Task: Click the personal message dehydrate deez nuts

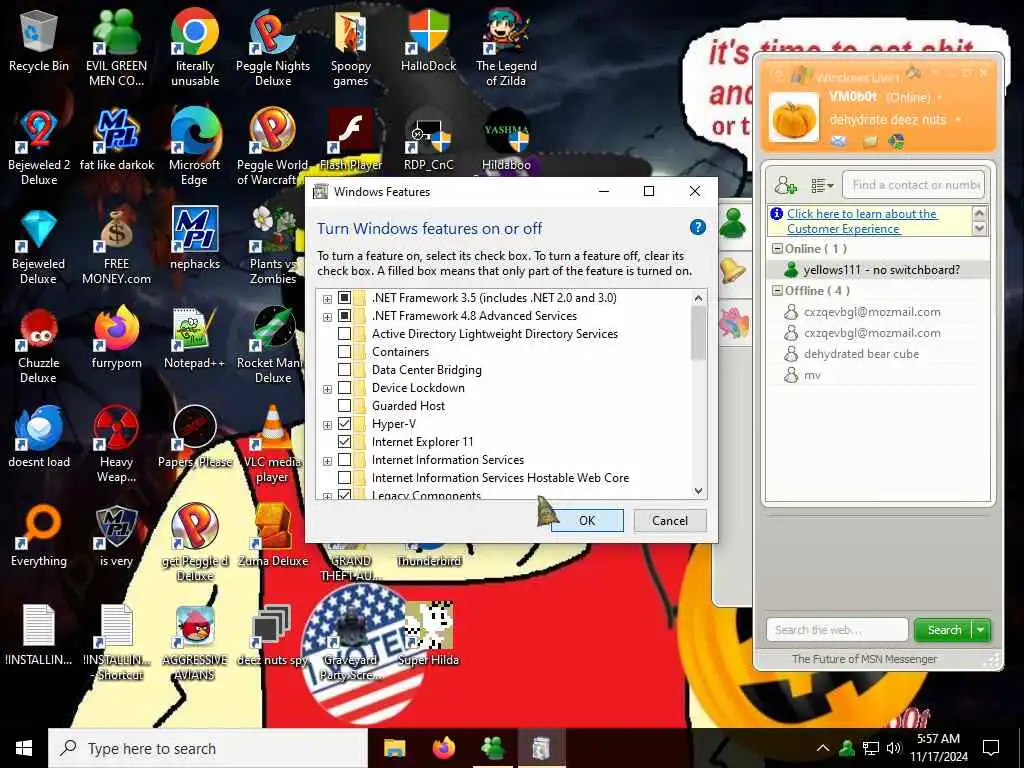Action: [888, 120]
